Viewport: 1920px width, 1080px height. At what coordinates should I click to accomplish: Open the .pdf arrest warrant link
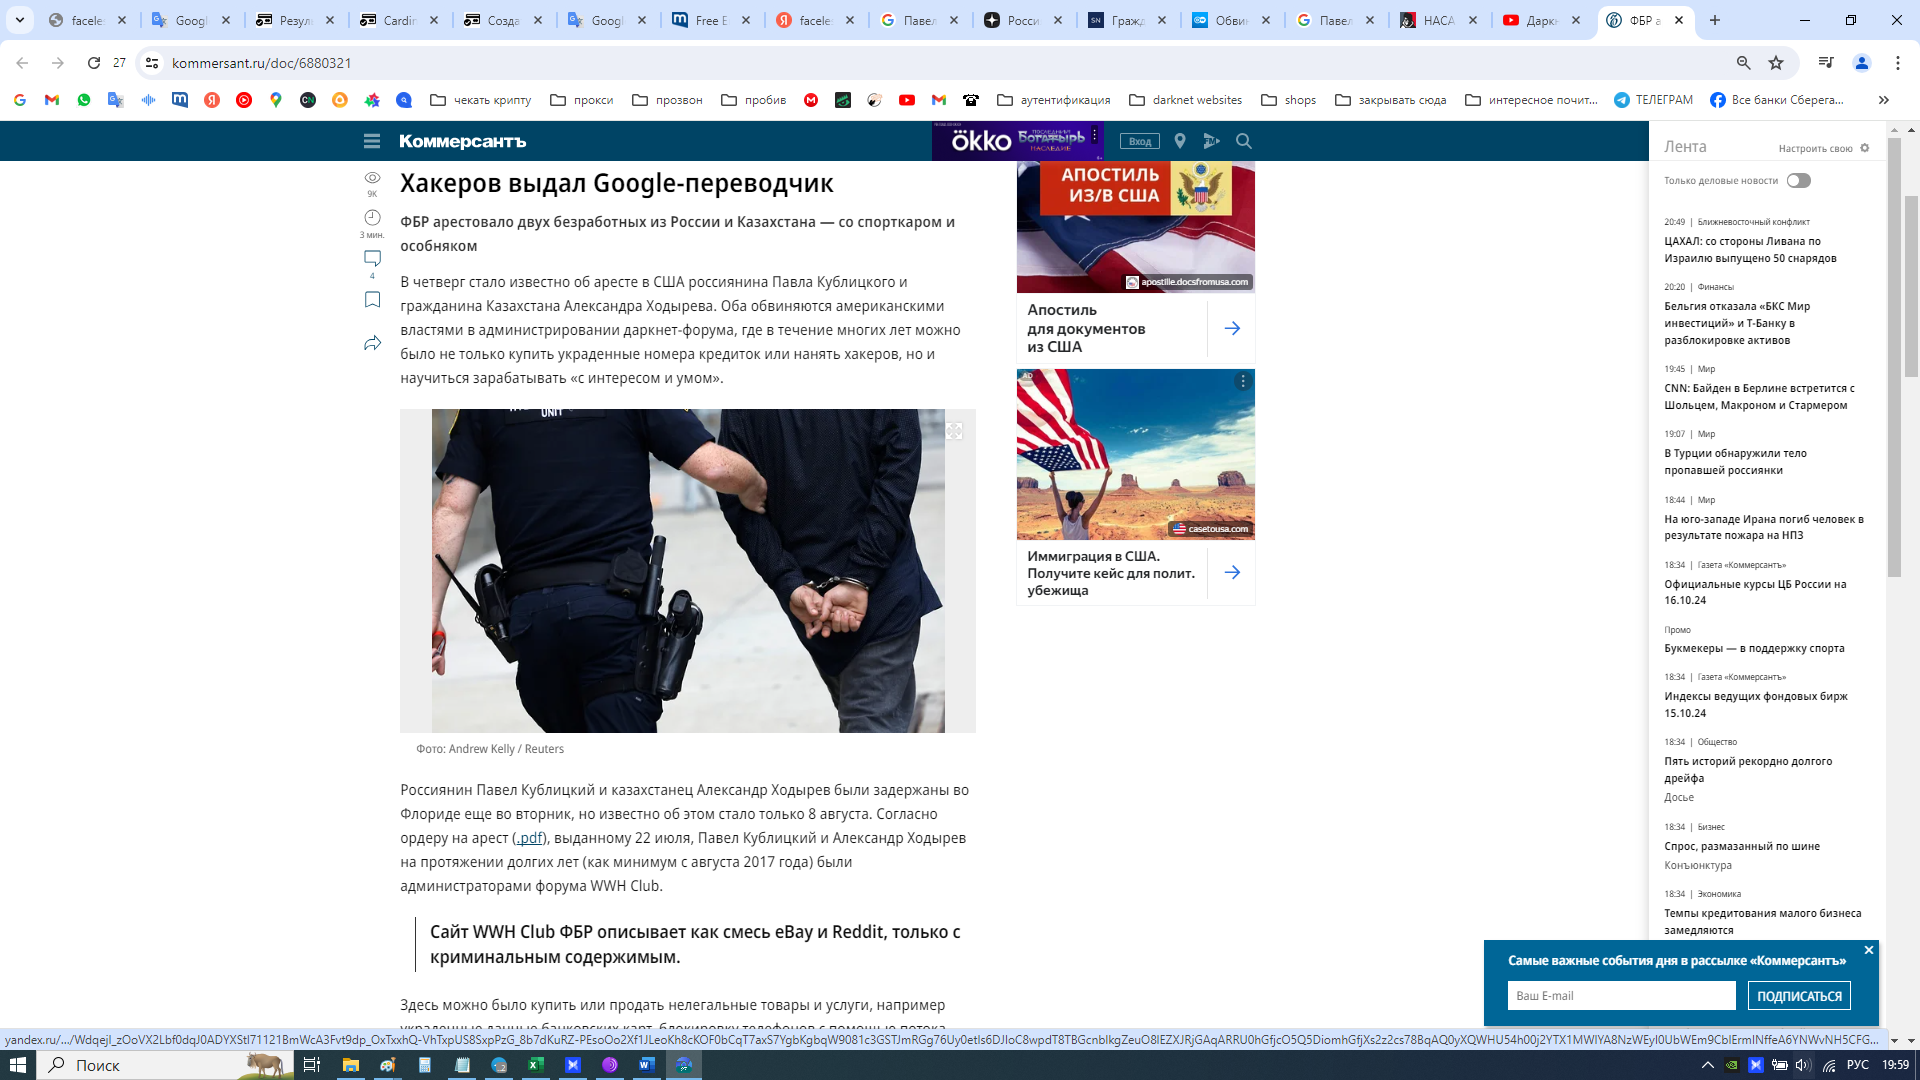pos(529,838)
